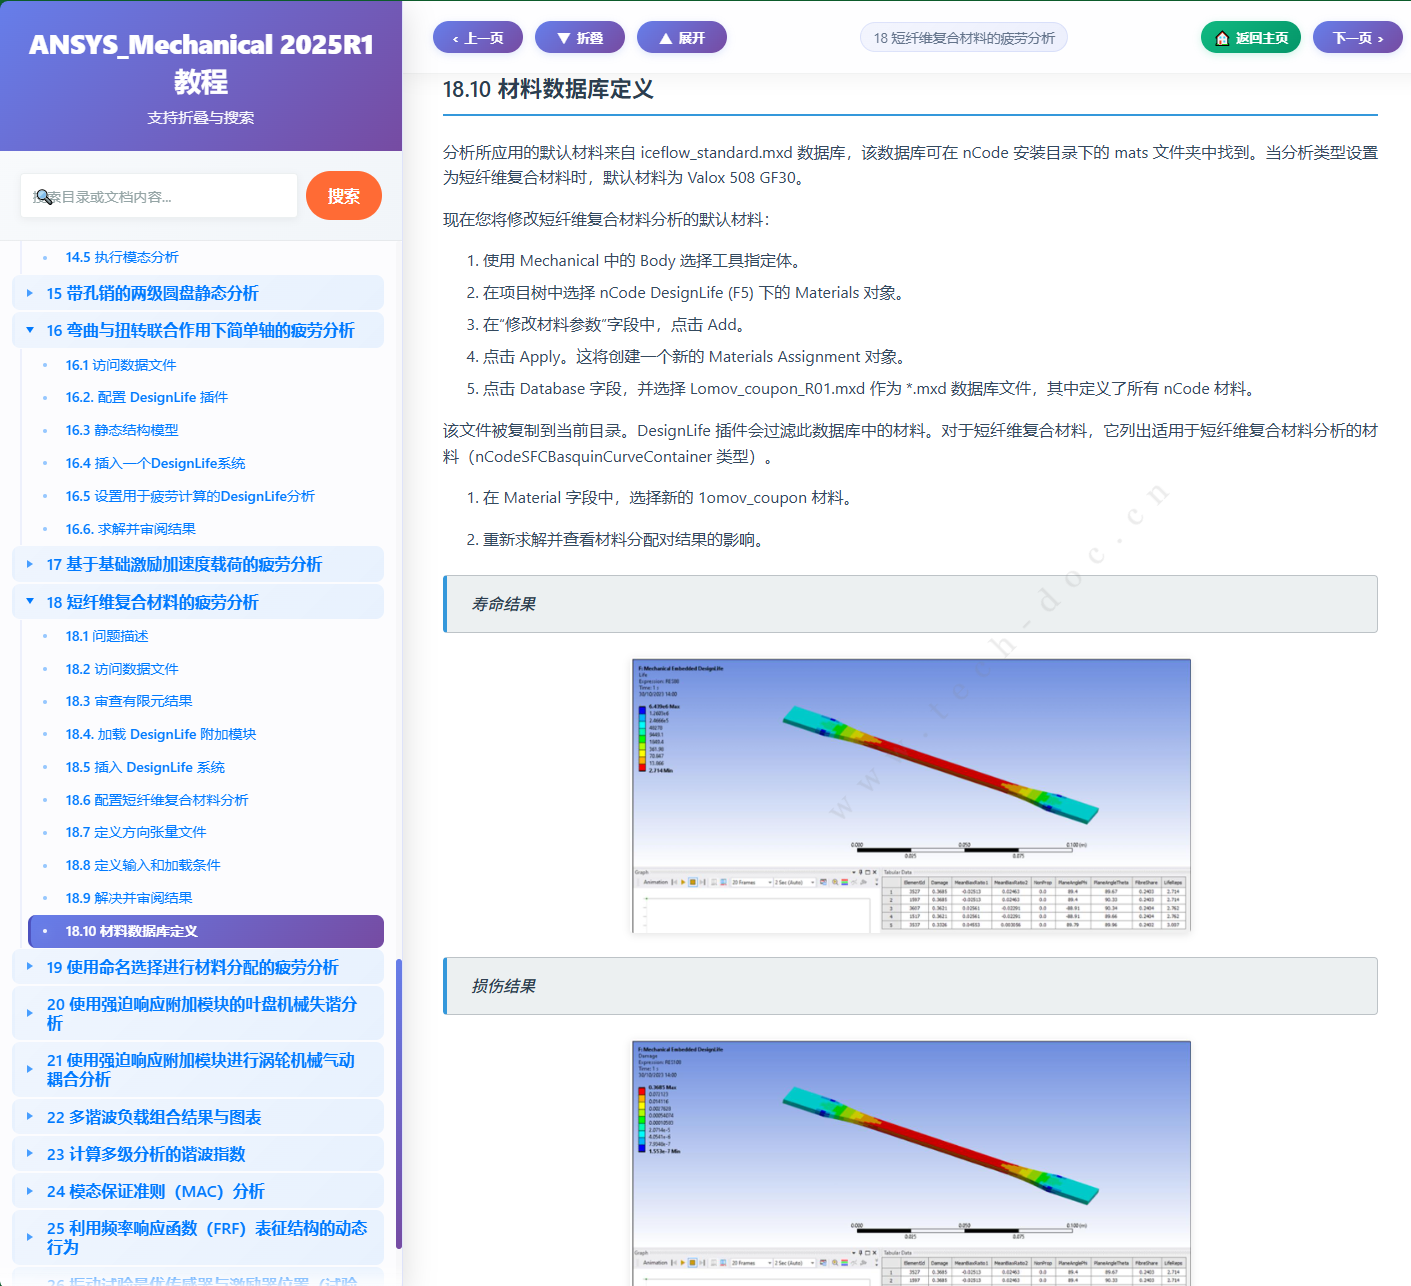Click the 搜索目录或文档内容 input field

tap(158, 196)
